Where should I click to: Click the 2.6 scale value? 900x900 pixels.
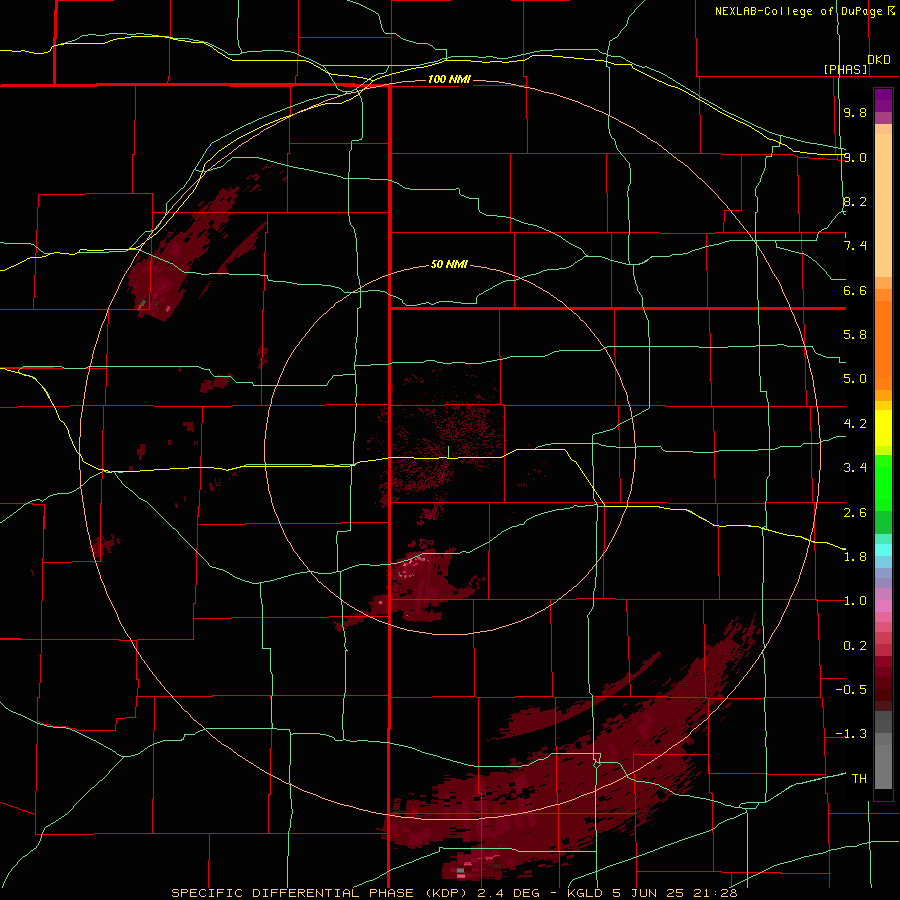(855, 513)
